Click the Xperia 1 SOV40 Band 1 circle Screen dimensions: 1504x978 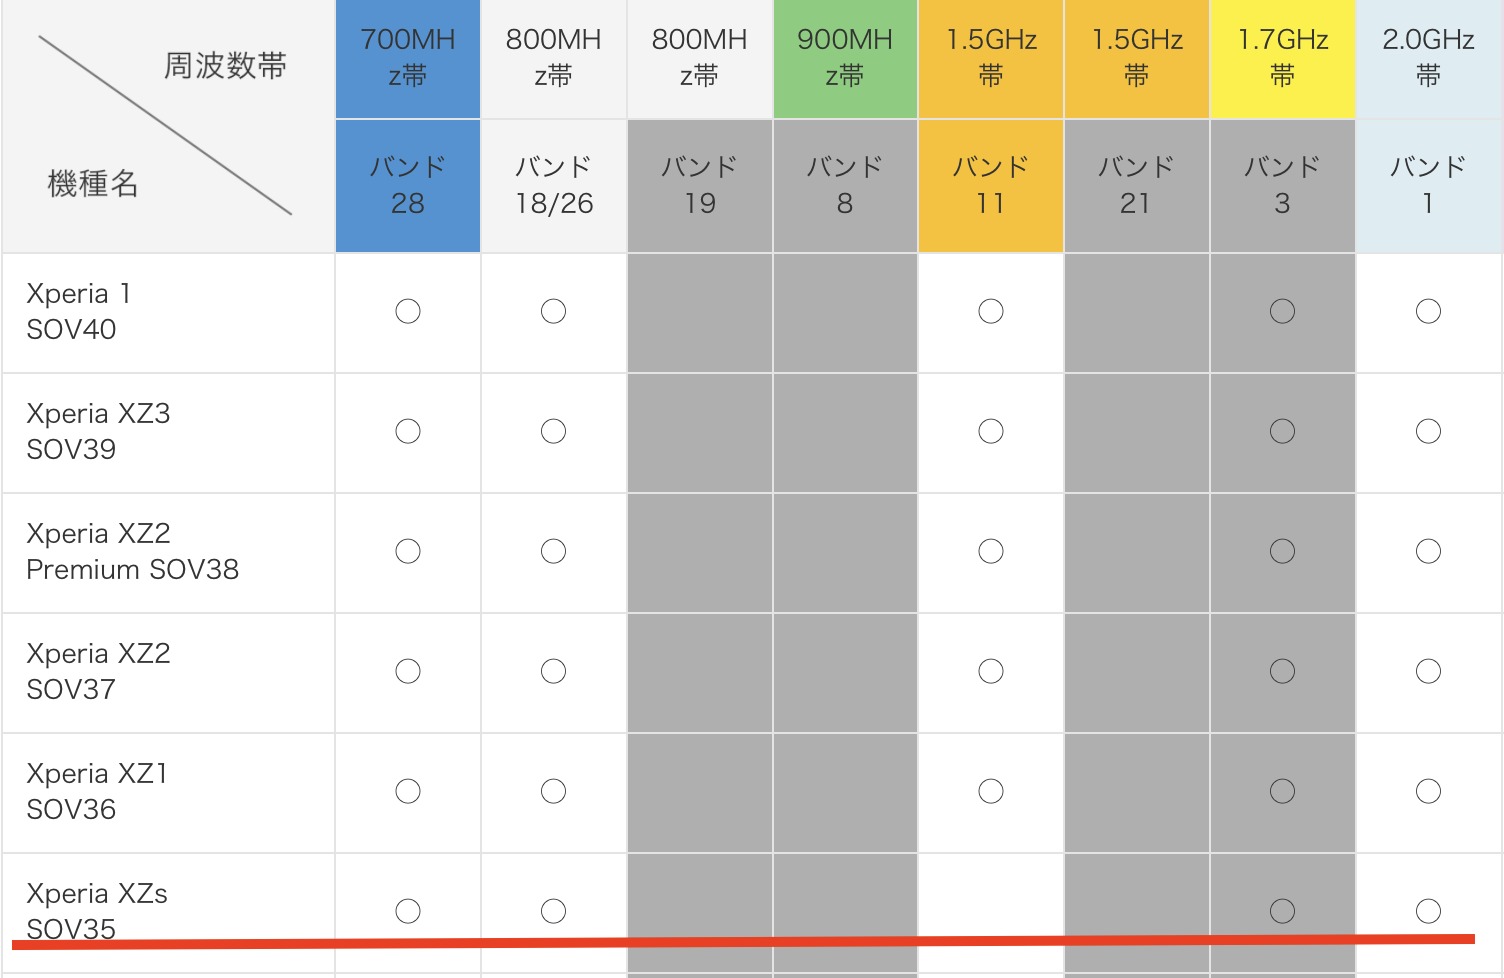tap(1428, 311)
